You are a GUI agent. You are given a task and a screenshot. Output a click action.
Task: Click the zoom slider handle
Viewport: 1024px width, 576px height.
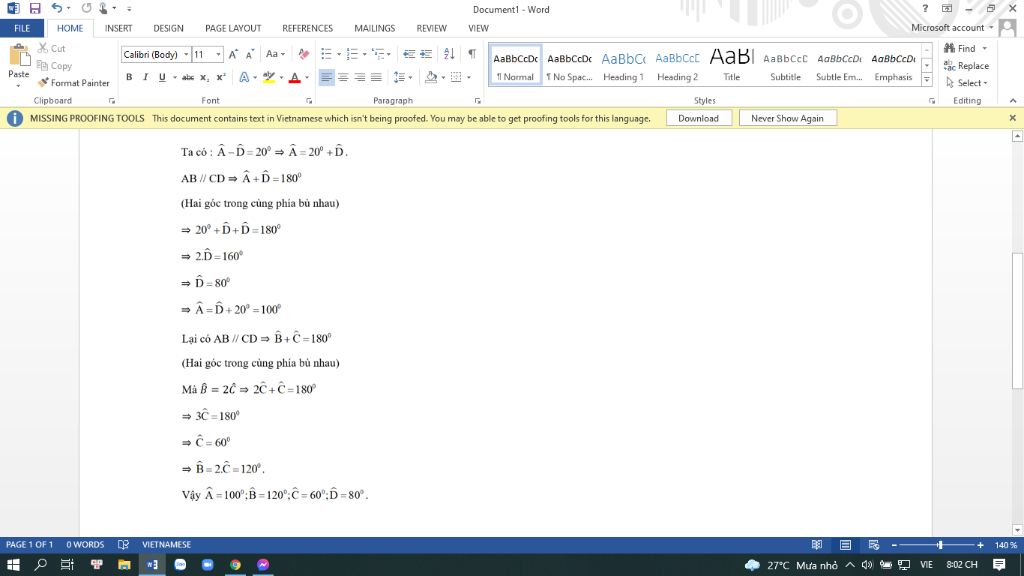coord(940,545)
